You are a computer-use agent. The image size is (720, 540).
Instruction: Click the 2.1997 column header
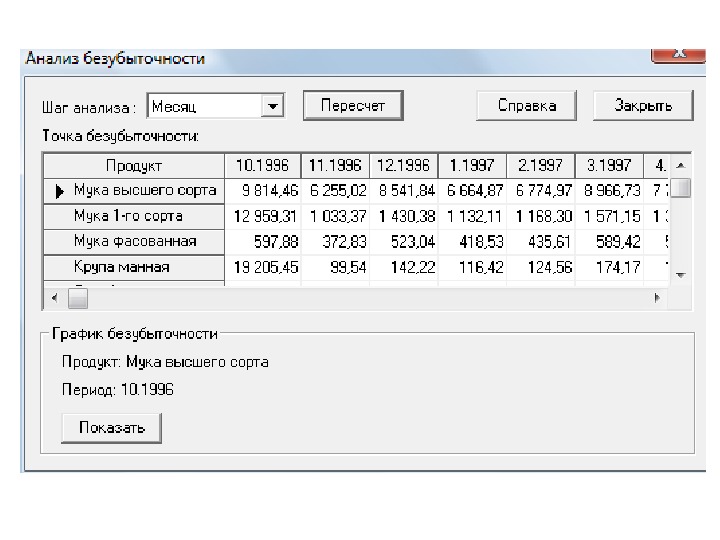click(x=541, y=165)
